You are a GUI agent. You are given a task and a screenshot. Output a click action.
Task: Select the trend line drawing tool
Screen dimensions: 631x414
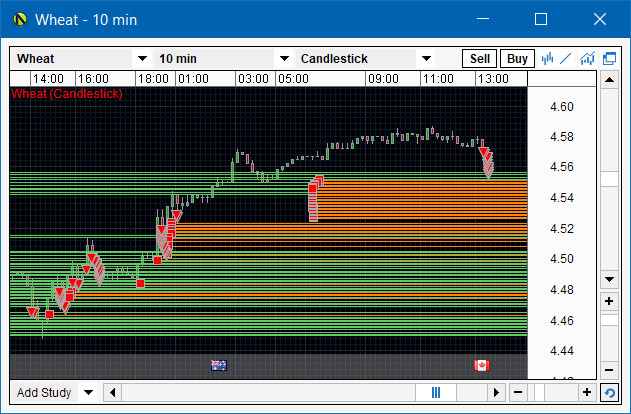coord(566,59)
